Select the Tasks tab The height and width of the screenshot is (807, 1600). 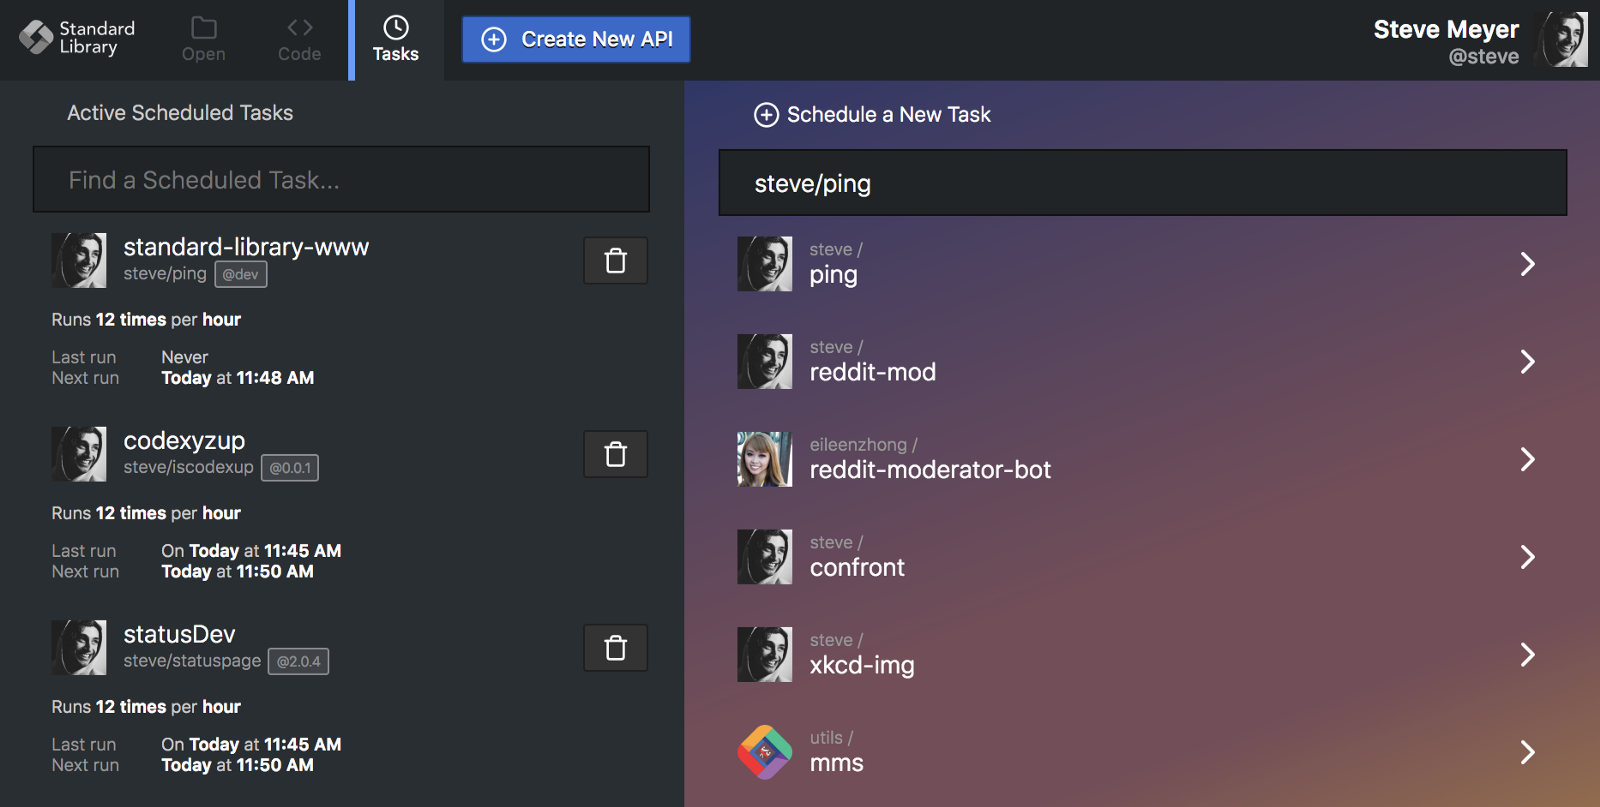coord(396,40)
